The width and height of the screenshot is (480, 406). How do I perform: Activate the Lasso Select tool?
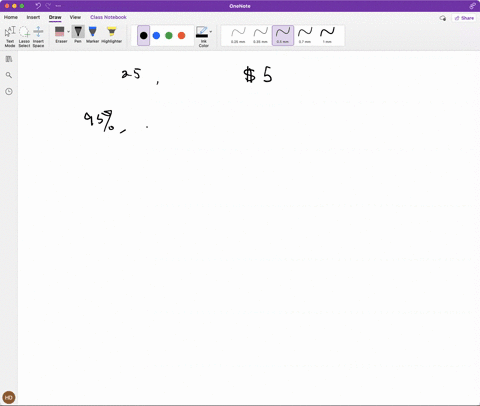tap(24, 36)
